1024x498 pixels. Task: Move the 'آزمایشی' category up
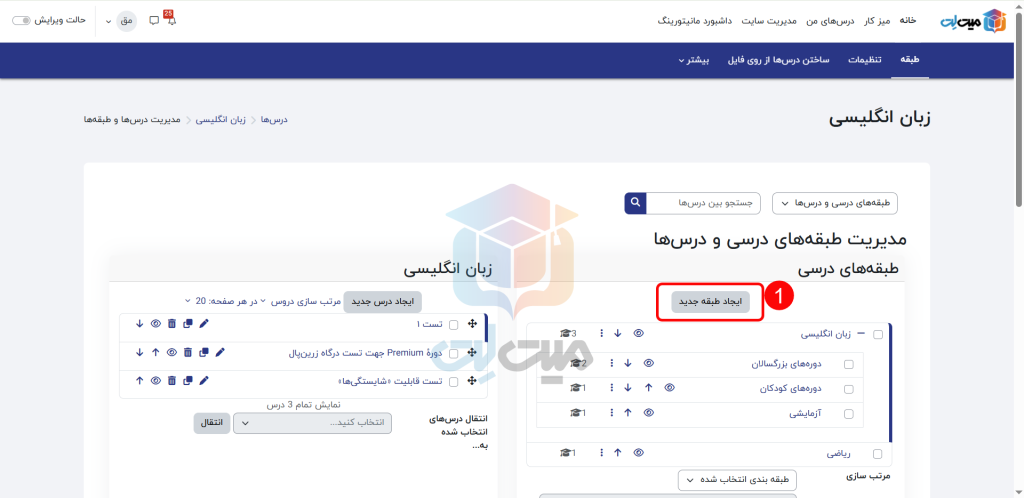[628, 412]
